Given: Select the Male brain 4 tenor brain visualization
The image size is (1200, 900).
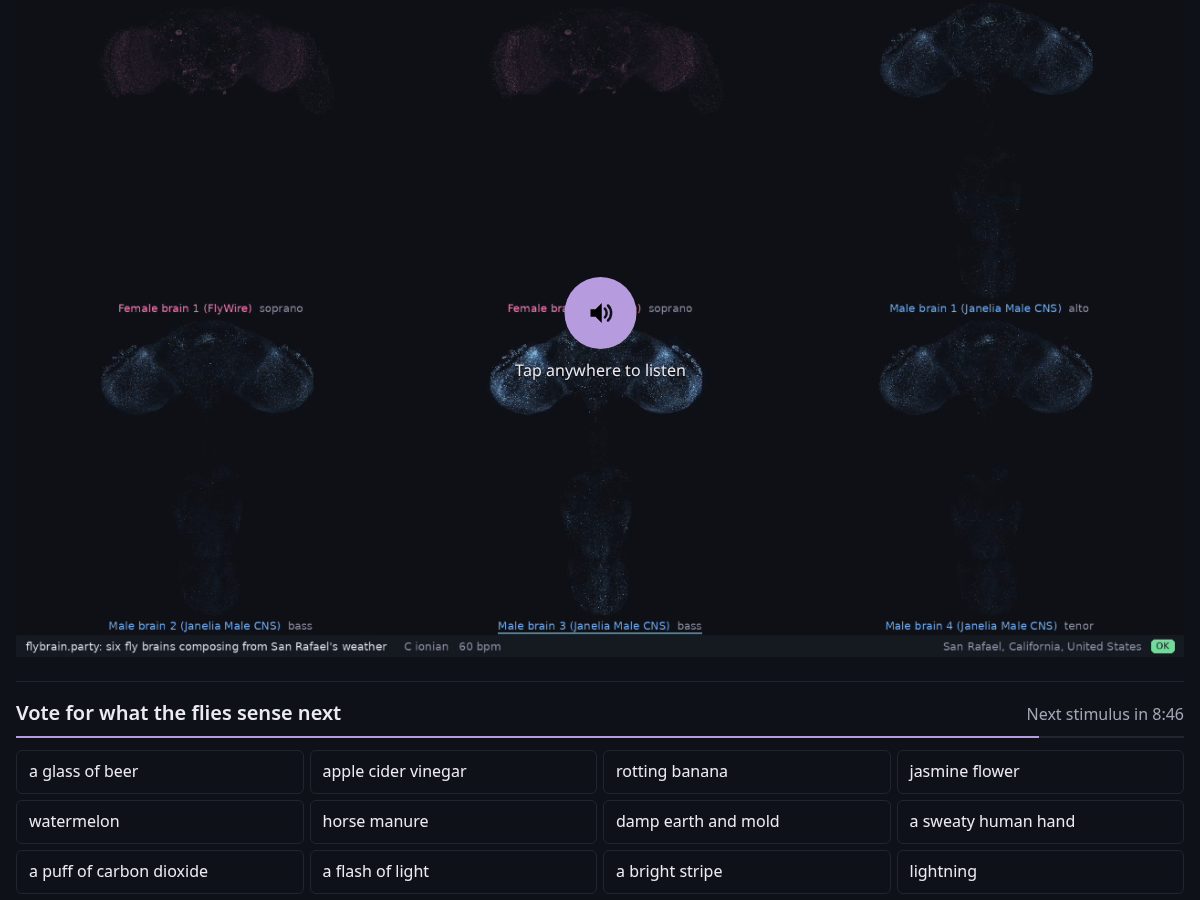Looking at the screenshot, I should [986, 468].
